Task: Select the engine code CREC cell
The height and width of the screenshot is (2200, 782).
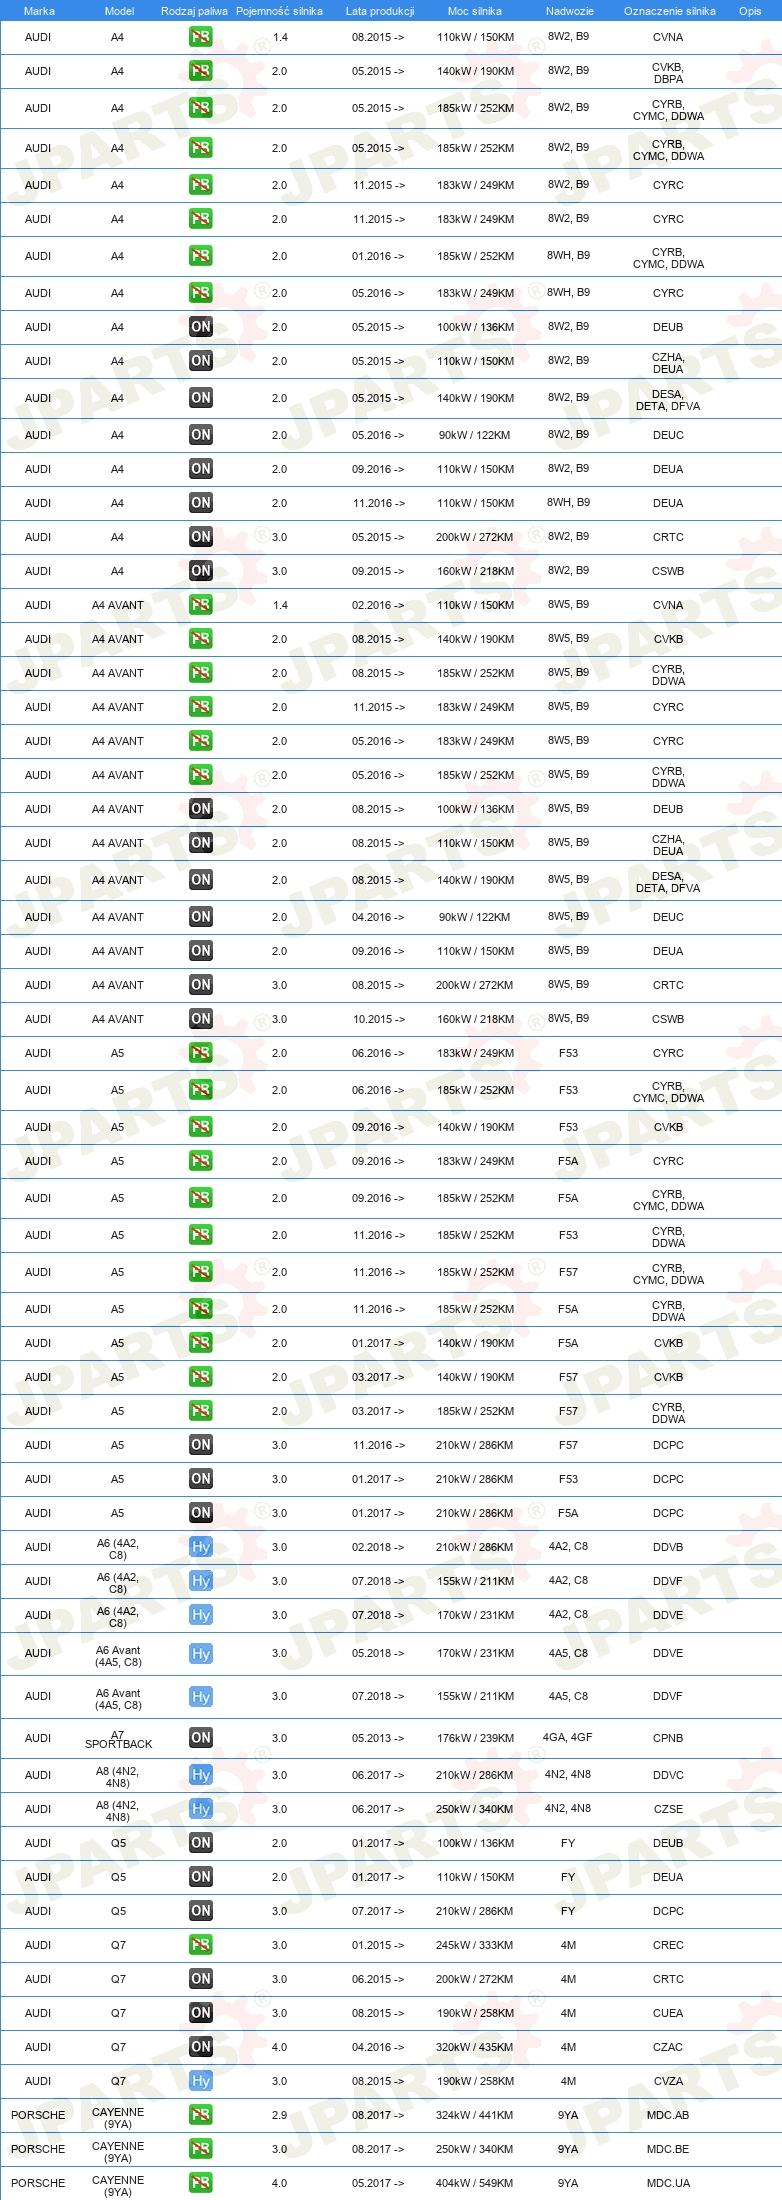Action: tap(668, 1945)
